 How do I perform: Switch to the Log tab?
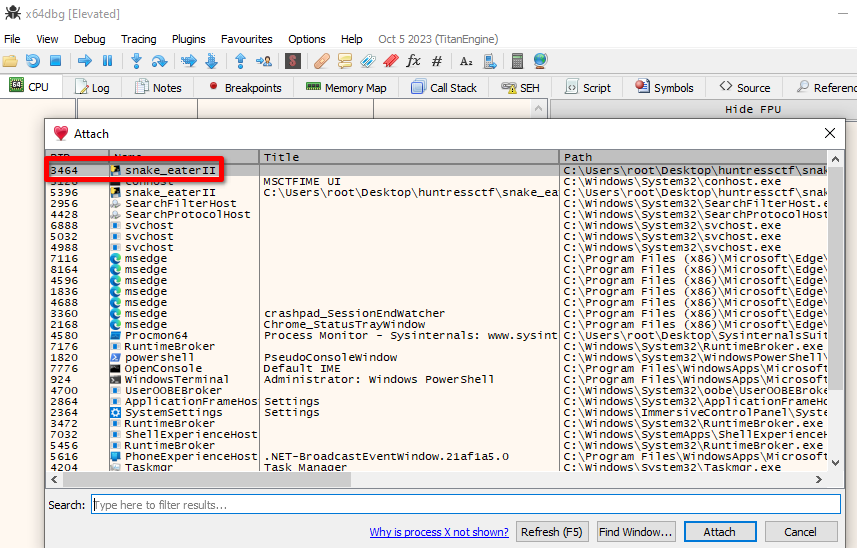click(x=92, y=87)
